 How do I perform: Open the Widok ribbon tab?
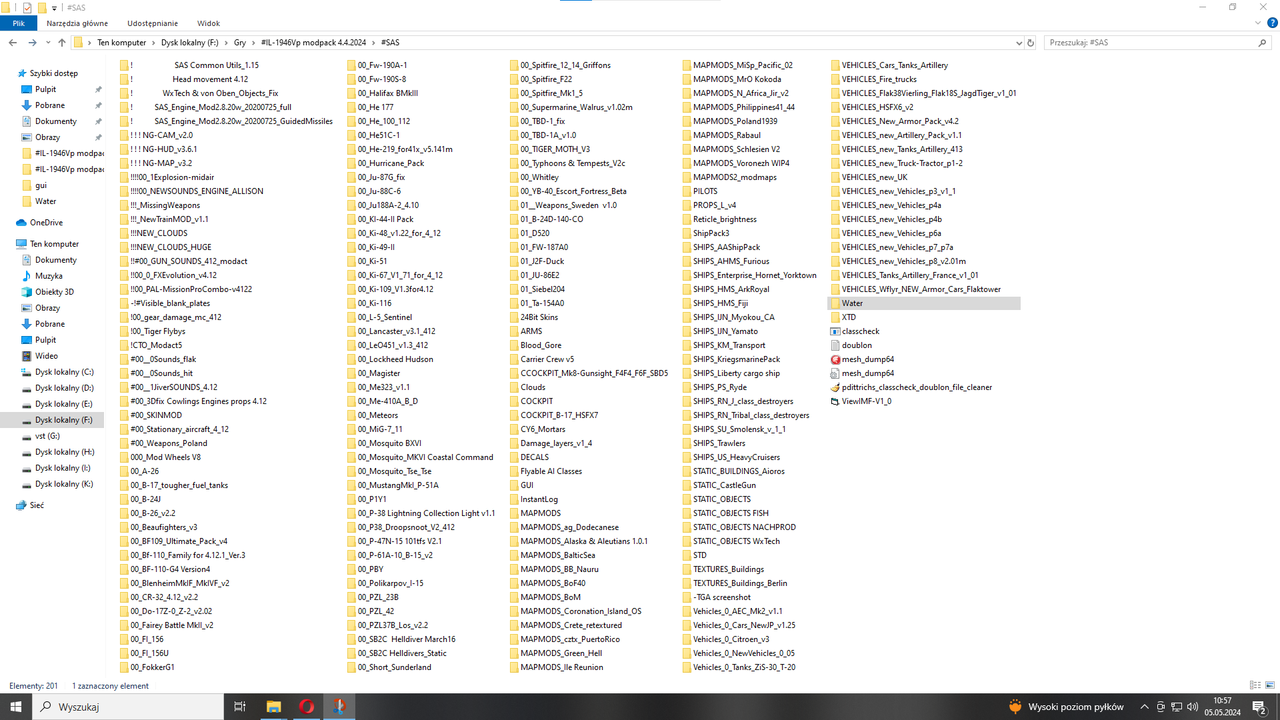pyautogui.click(x=209, y=22)
